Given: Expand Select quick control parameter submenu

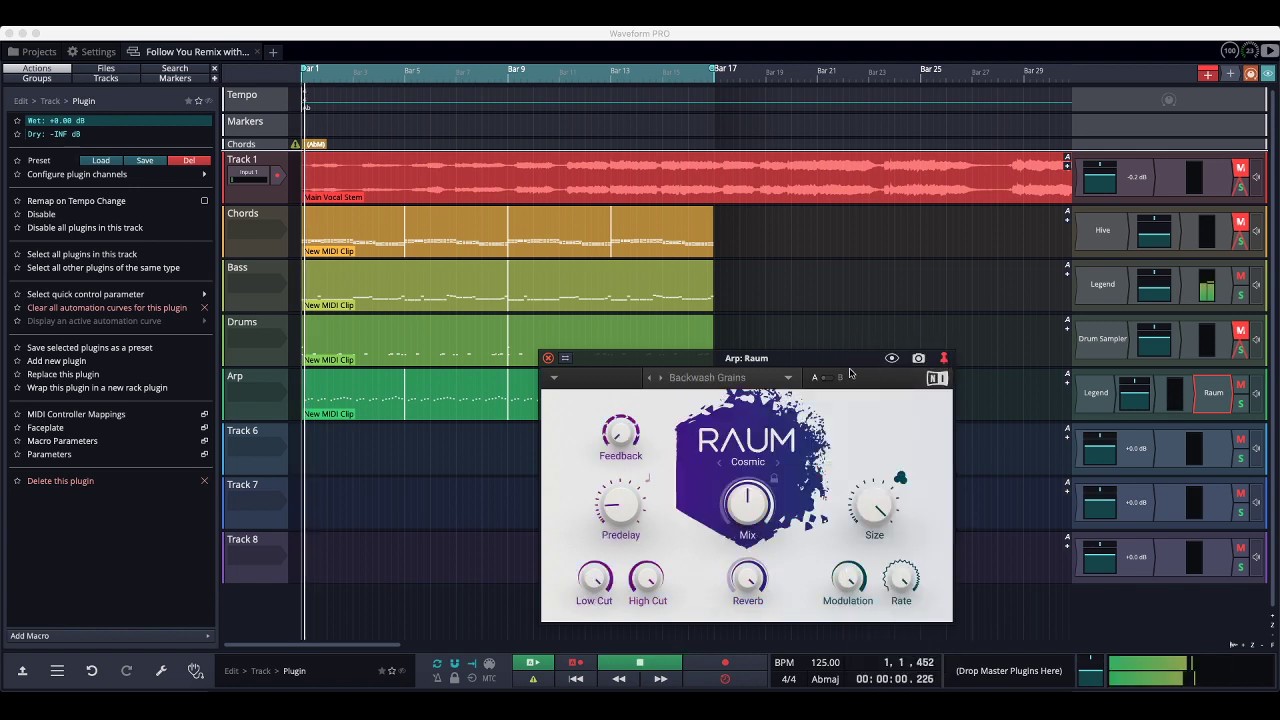Looking at the screenshot, I should [x=204, y=294].
